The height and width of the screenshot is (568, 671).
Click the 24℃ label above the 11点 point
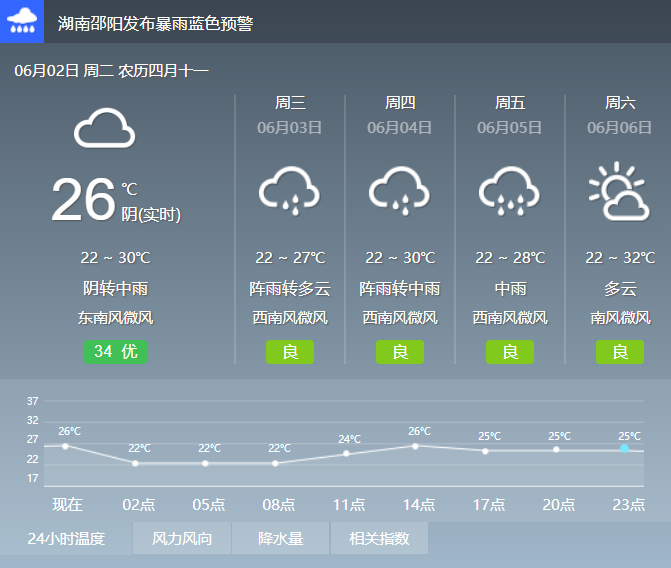[350, 439]
